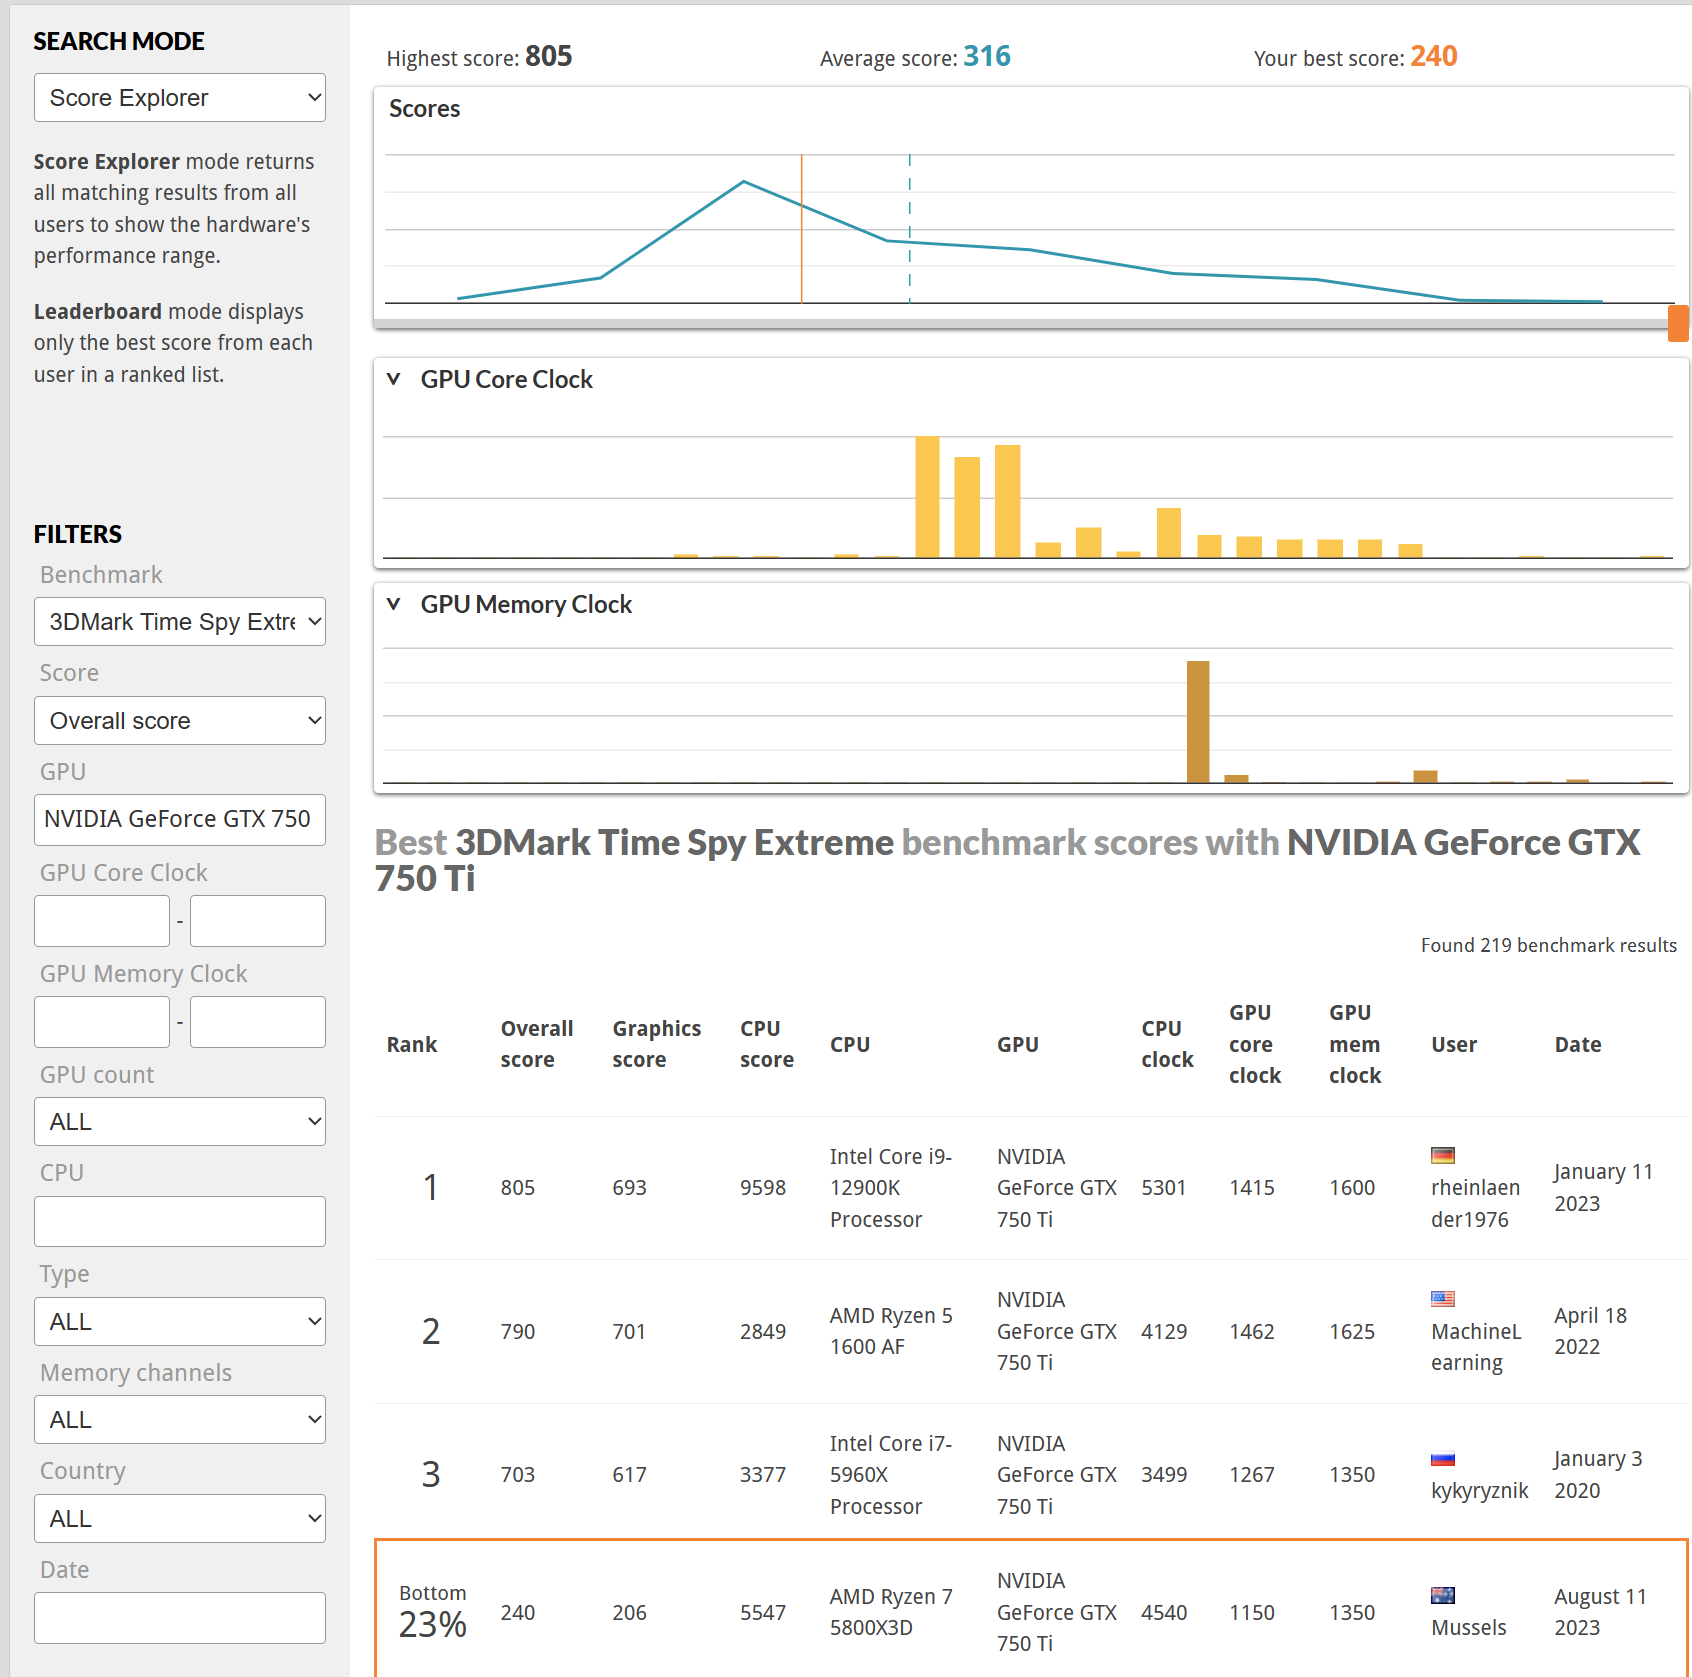Image resolution: width=1692 pixels, height=1677 pixels.
Task: Click the orange score range slider handle
Action: pos(1679,324)
